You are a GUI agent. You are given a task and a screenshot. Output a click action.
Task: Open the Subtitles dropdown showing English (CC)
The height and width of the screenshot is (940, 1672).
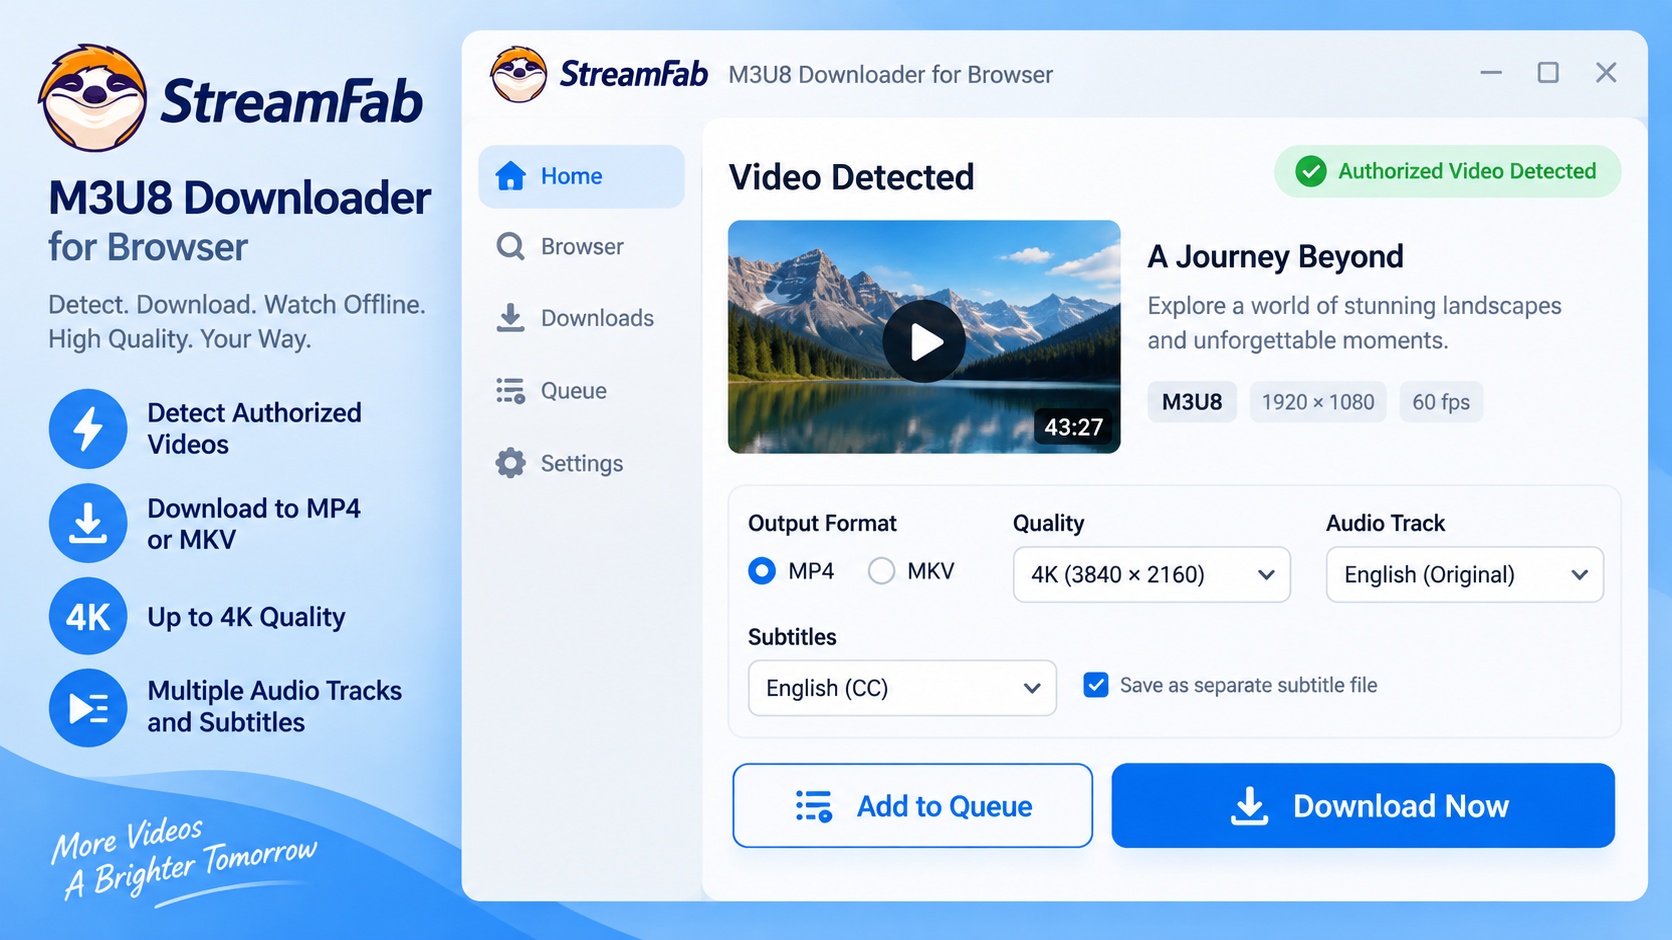point(902,688)
